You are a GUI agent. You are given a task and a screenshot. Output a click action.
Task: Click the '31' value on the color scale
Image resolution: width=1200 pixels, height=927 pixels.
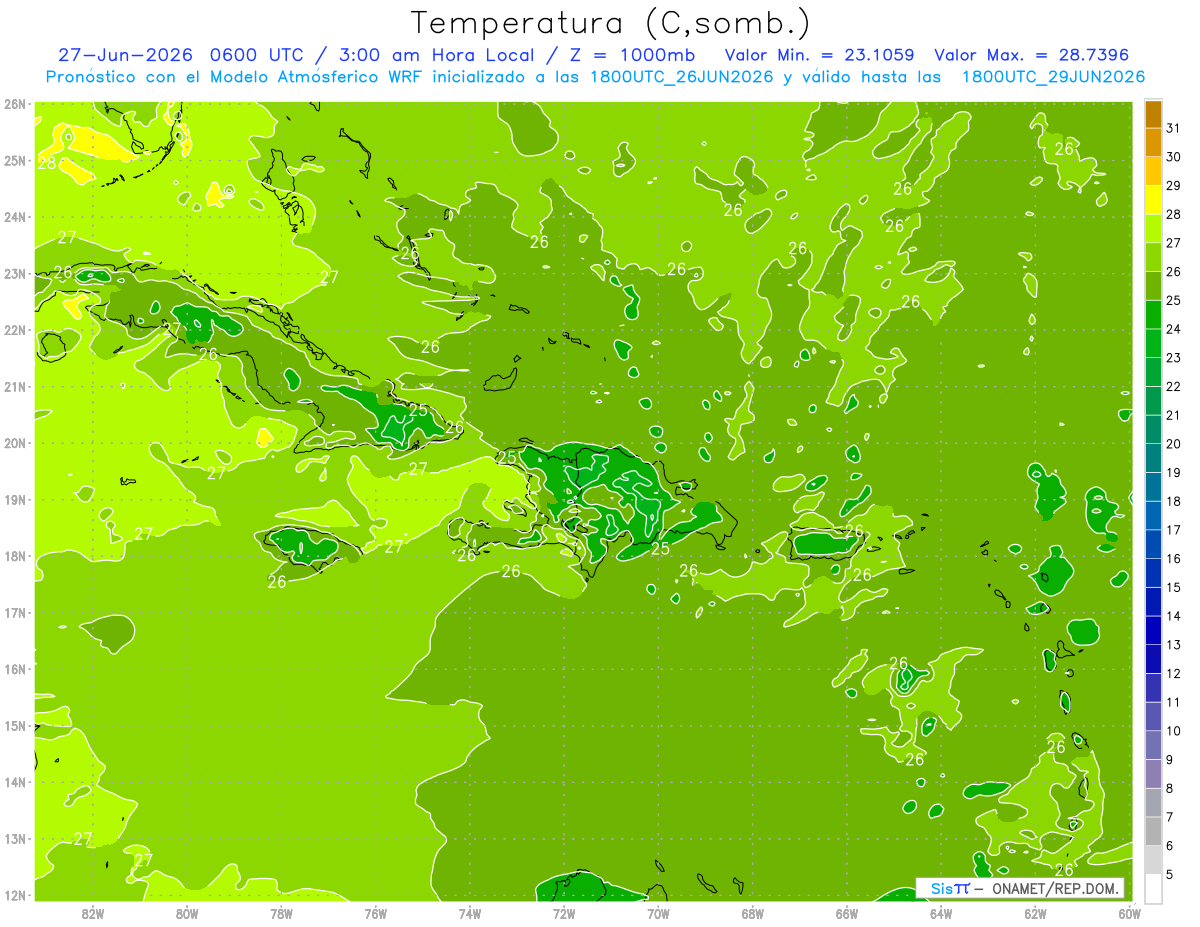point(1173,128)
